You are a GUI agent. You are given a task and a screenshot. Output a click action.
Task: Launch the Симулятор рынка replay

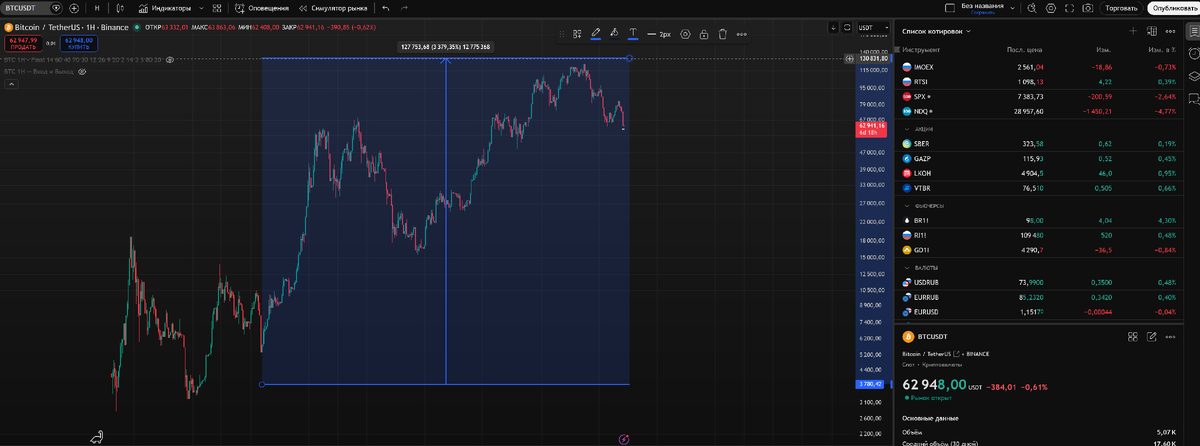[x=333, y=8]
